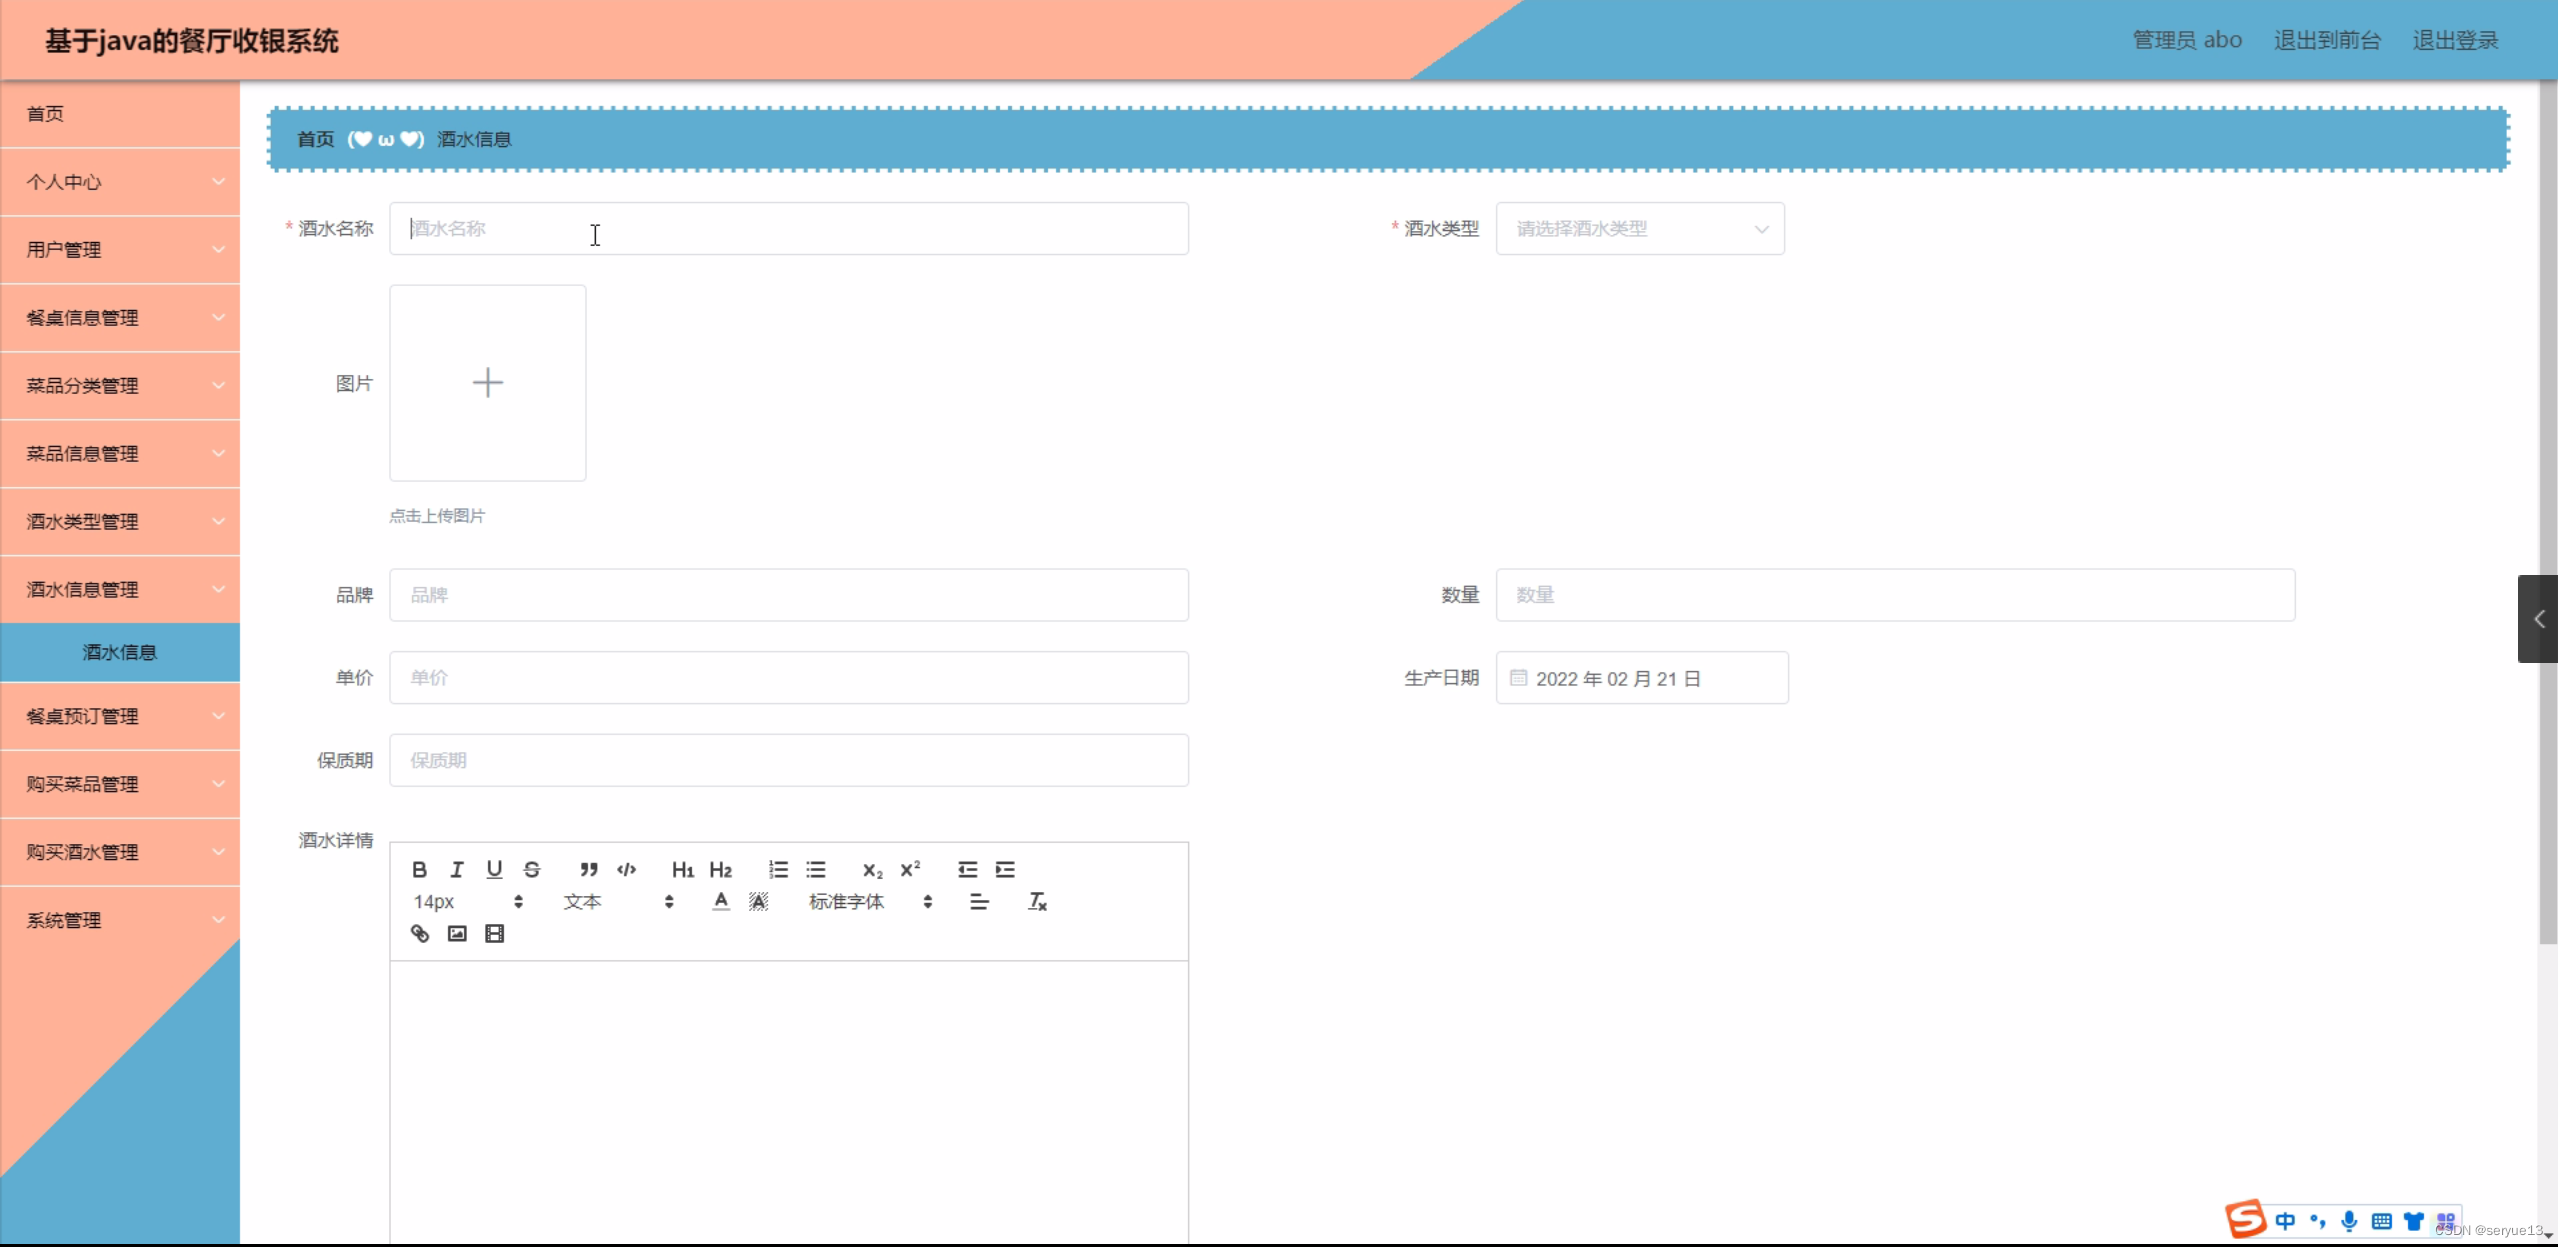This screenshot has width=2558, height=1247.
Task: Insert an image into the drink details editor
Action: 456,933
